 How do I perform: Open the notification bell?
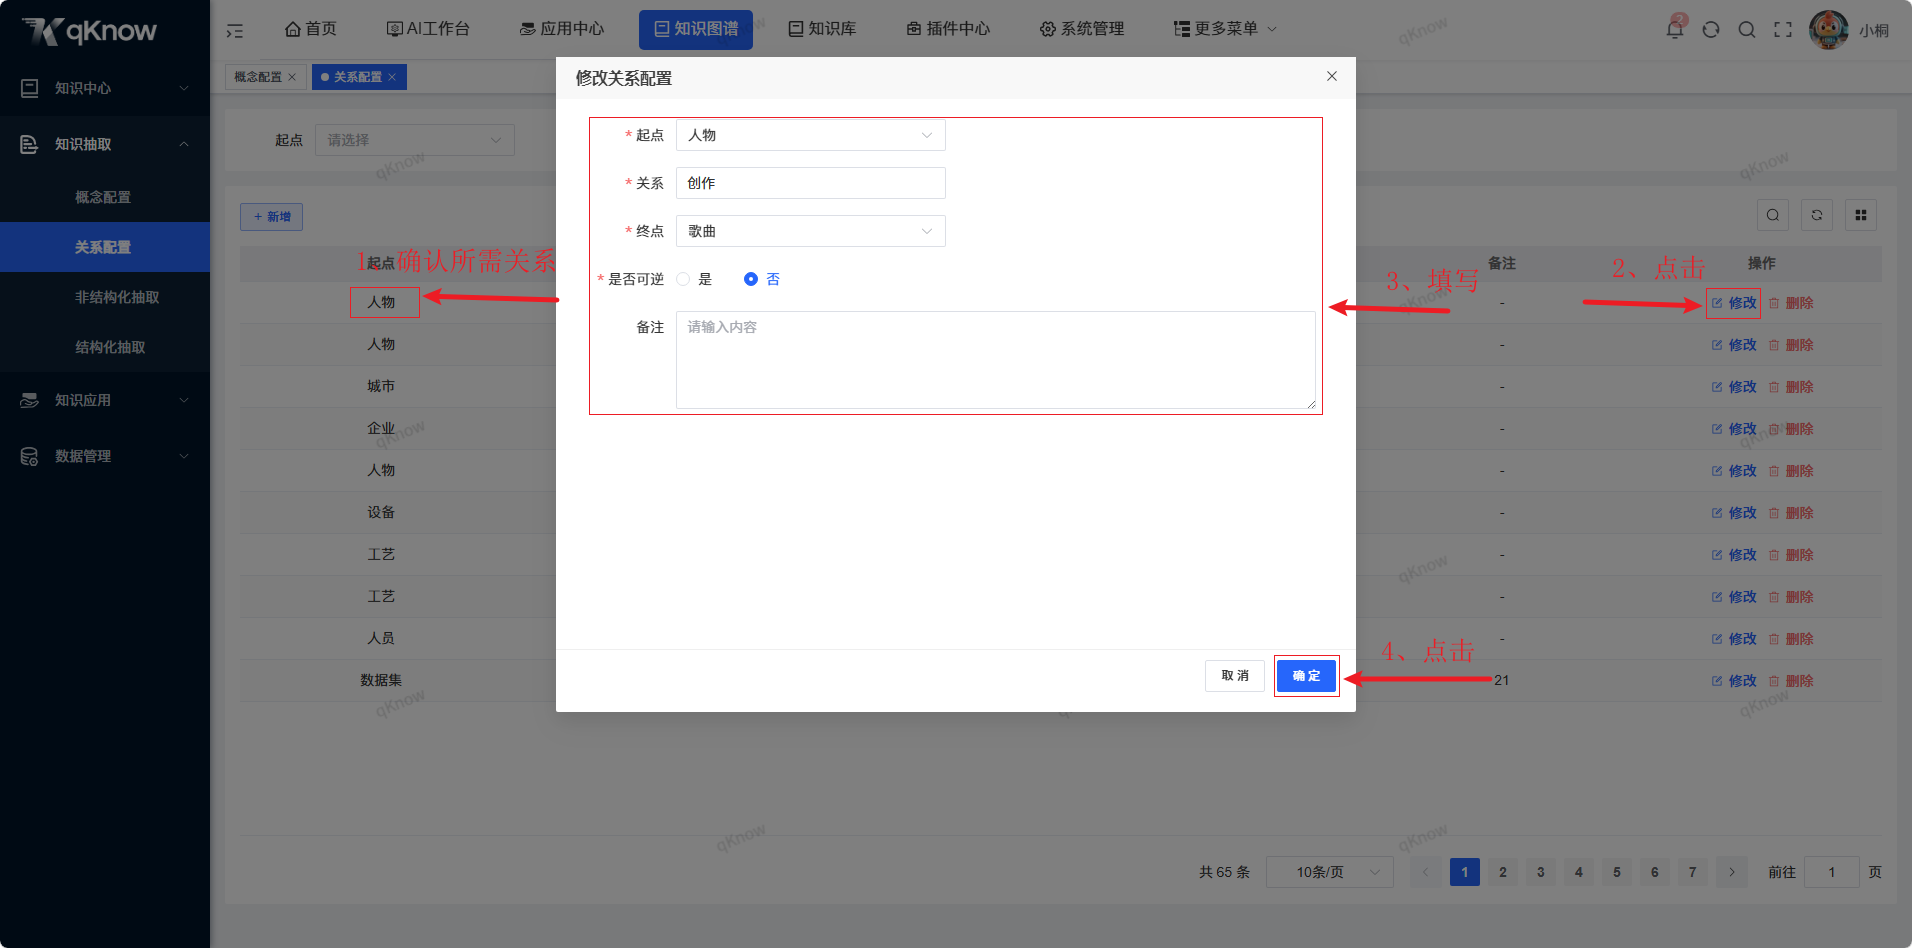tap(1675, 29)
